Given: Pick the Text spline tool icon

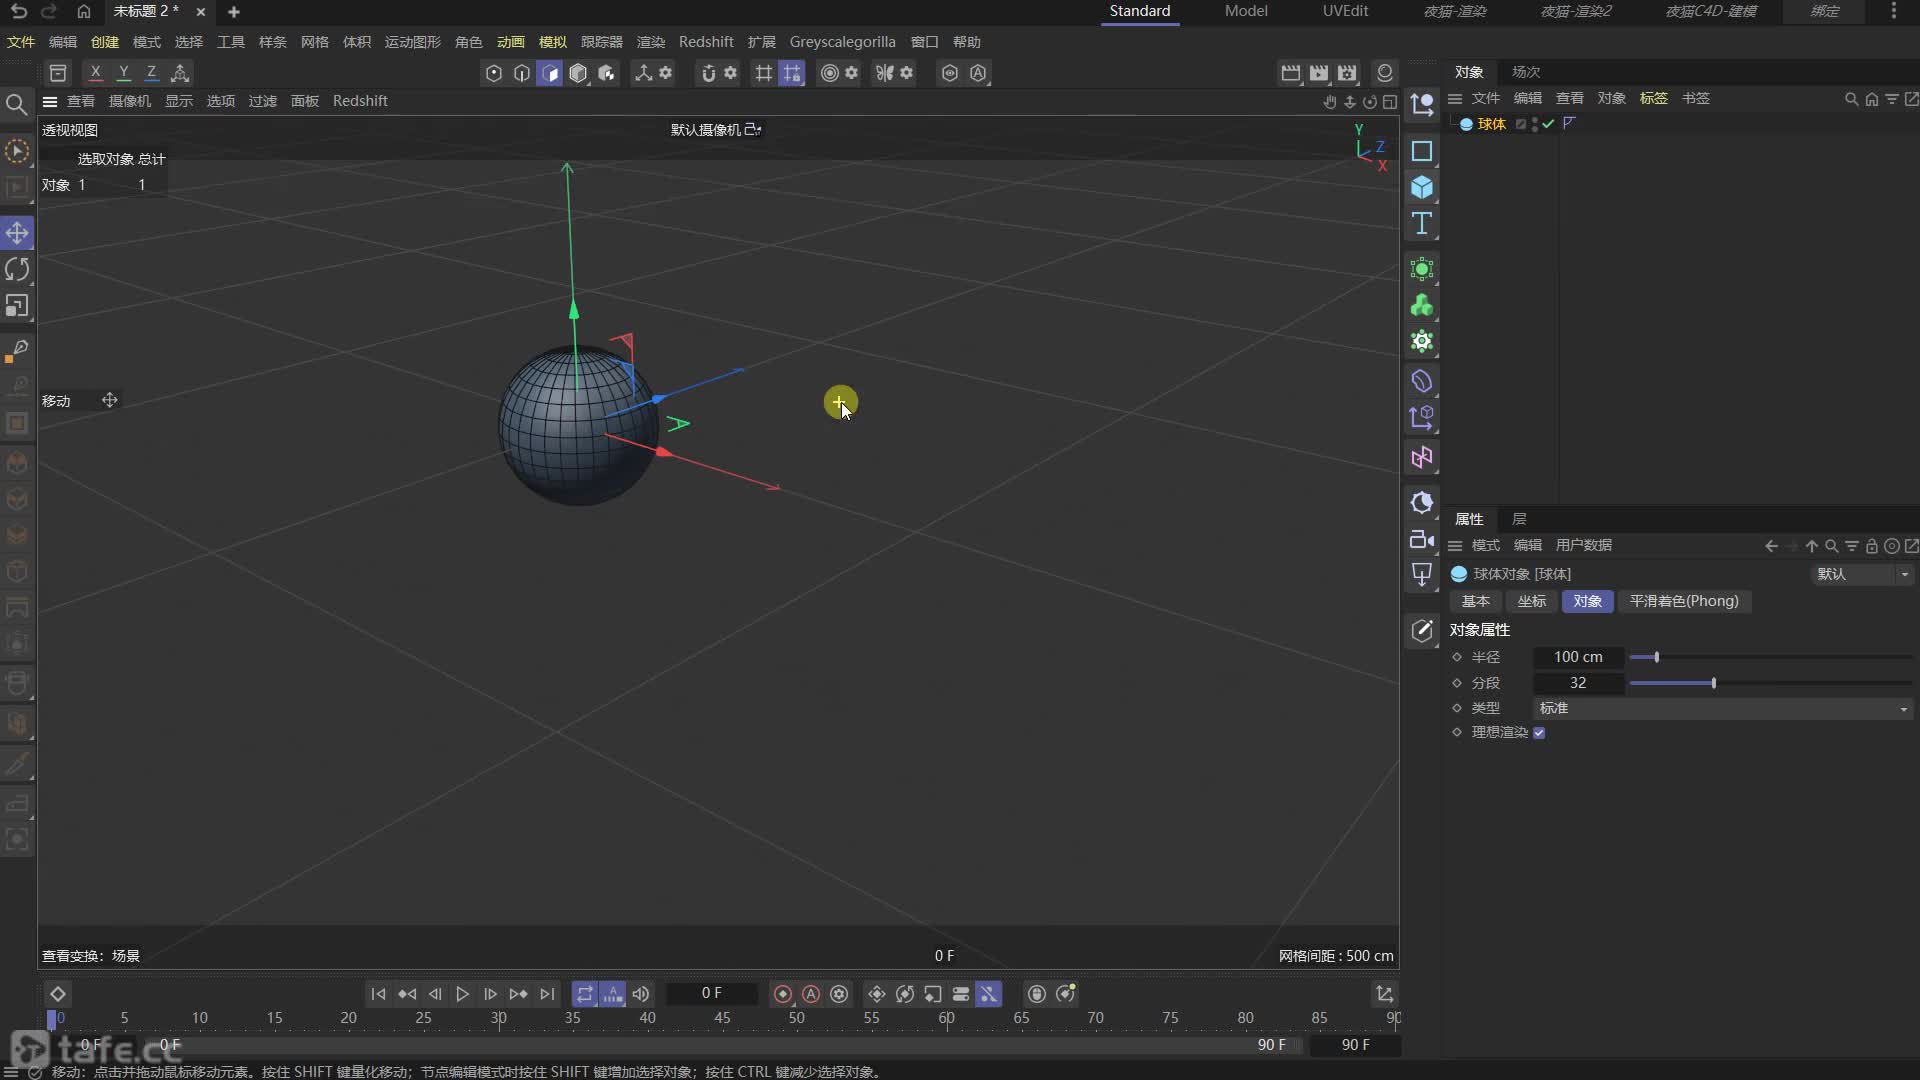Looking at the screenshot, I should point(1421,223).
